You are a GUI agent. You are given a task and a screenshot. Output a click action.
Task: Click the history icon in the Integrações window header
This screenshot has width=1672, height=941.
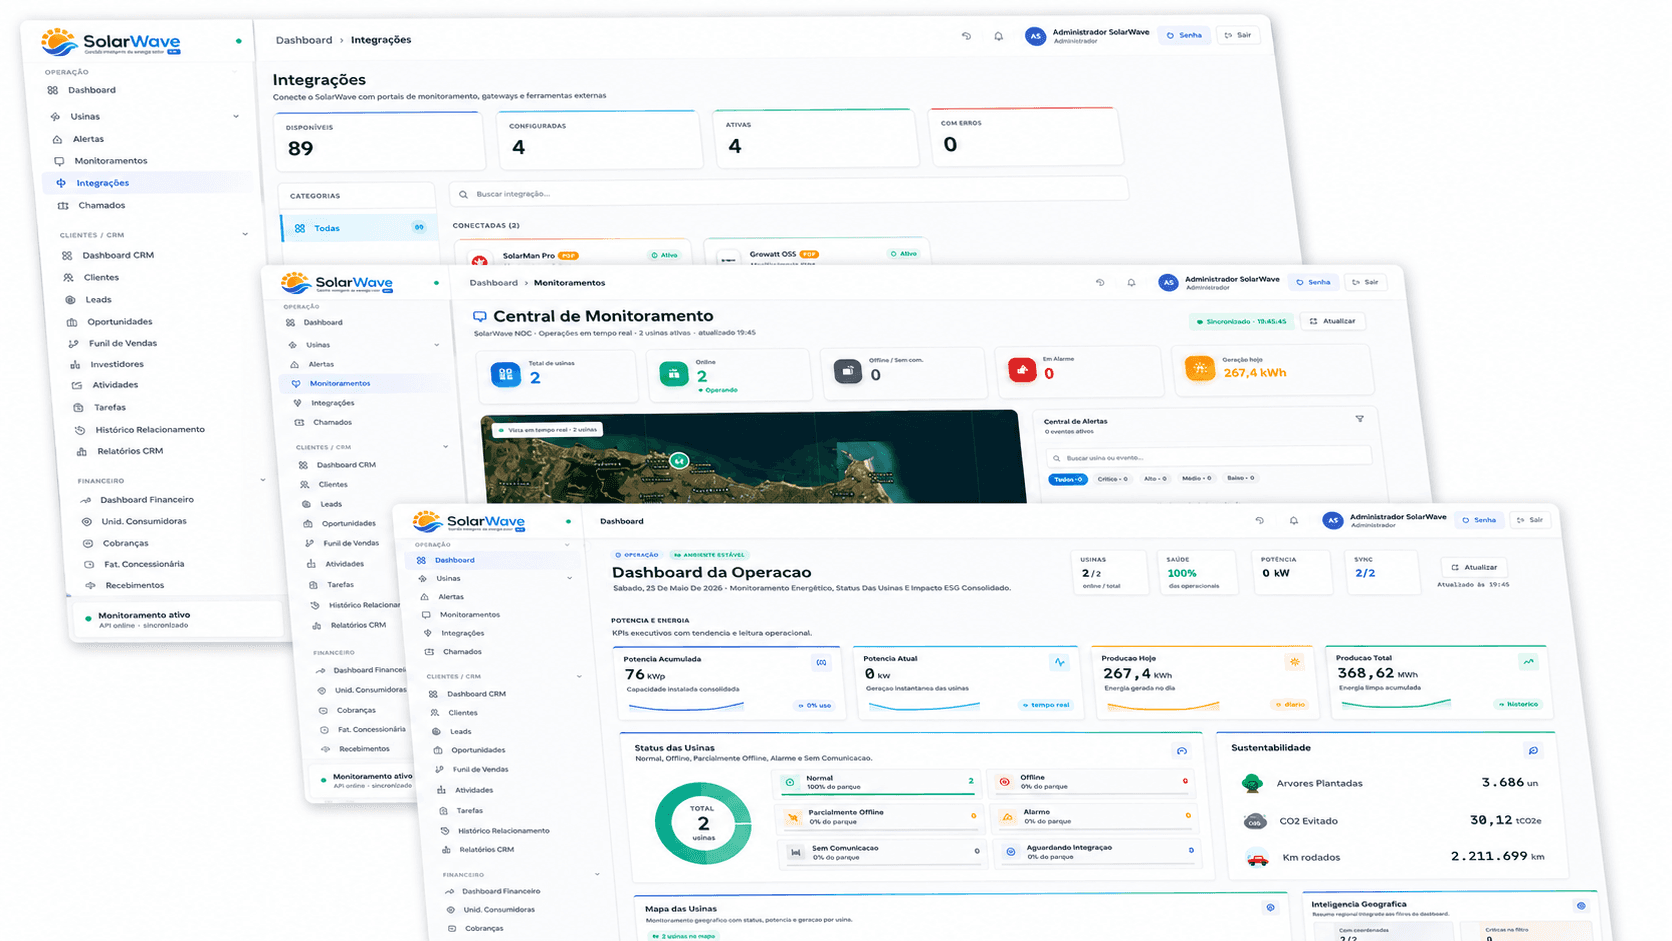pyautogui.click(x=966, y=36)
